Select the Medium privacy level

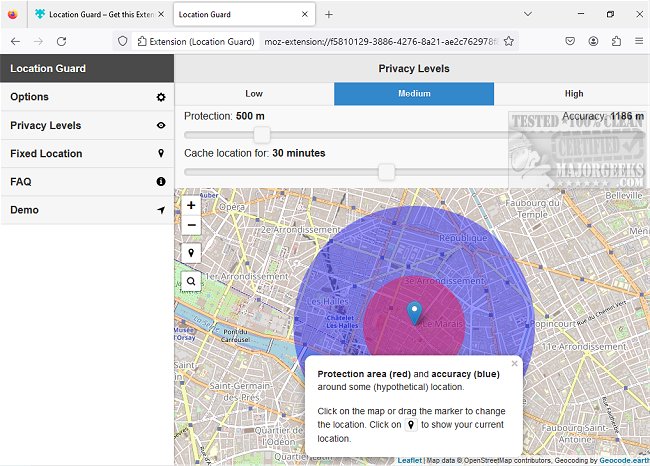point(414,94)
